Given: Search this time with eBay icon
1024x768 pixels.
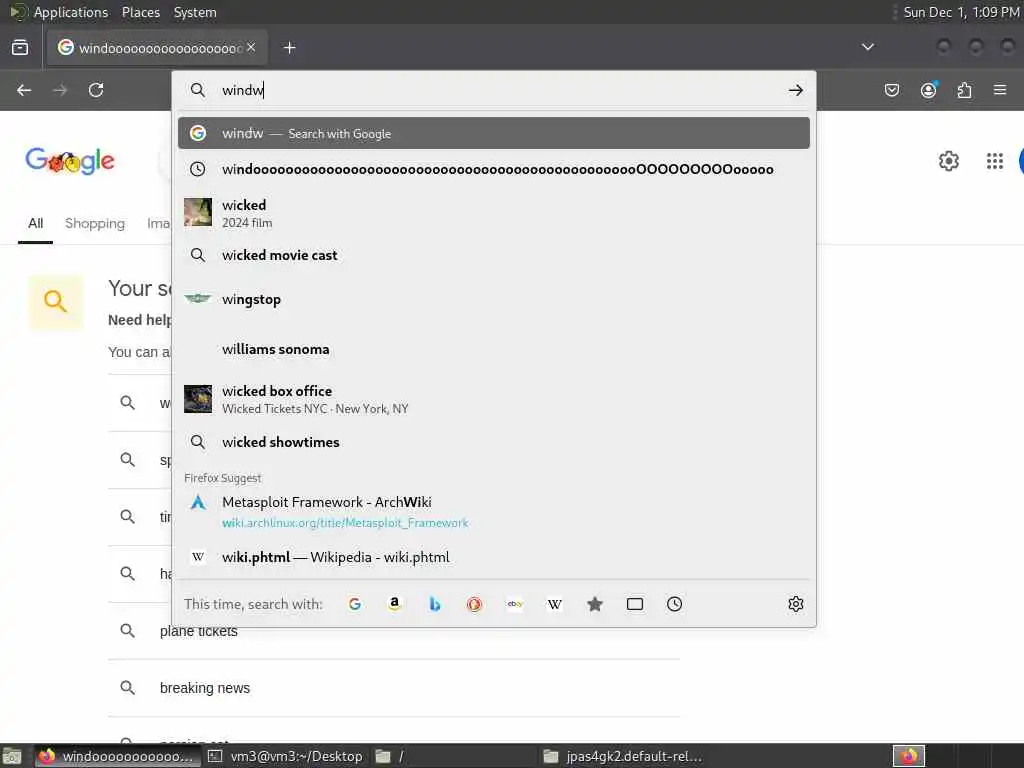Looking at the screenshot, I should click(x=515, y=604).
